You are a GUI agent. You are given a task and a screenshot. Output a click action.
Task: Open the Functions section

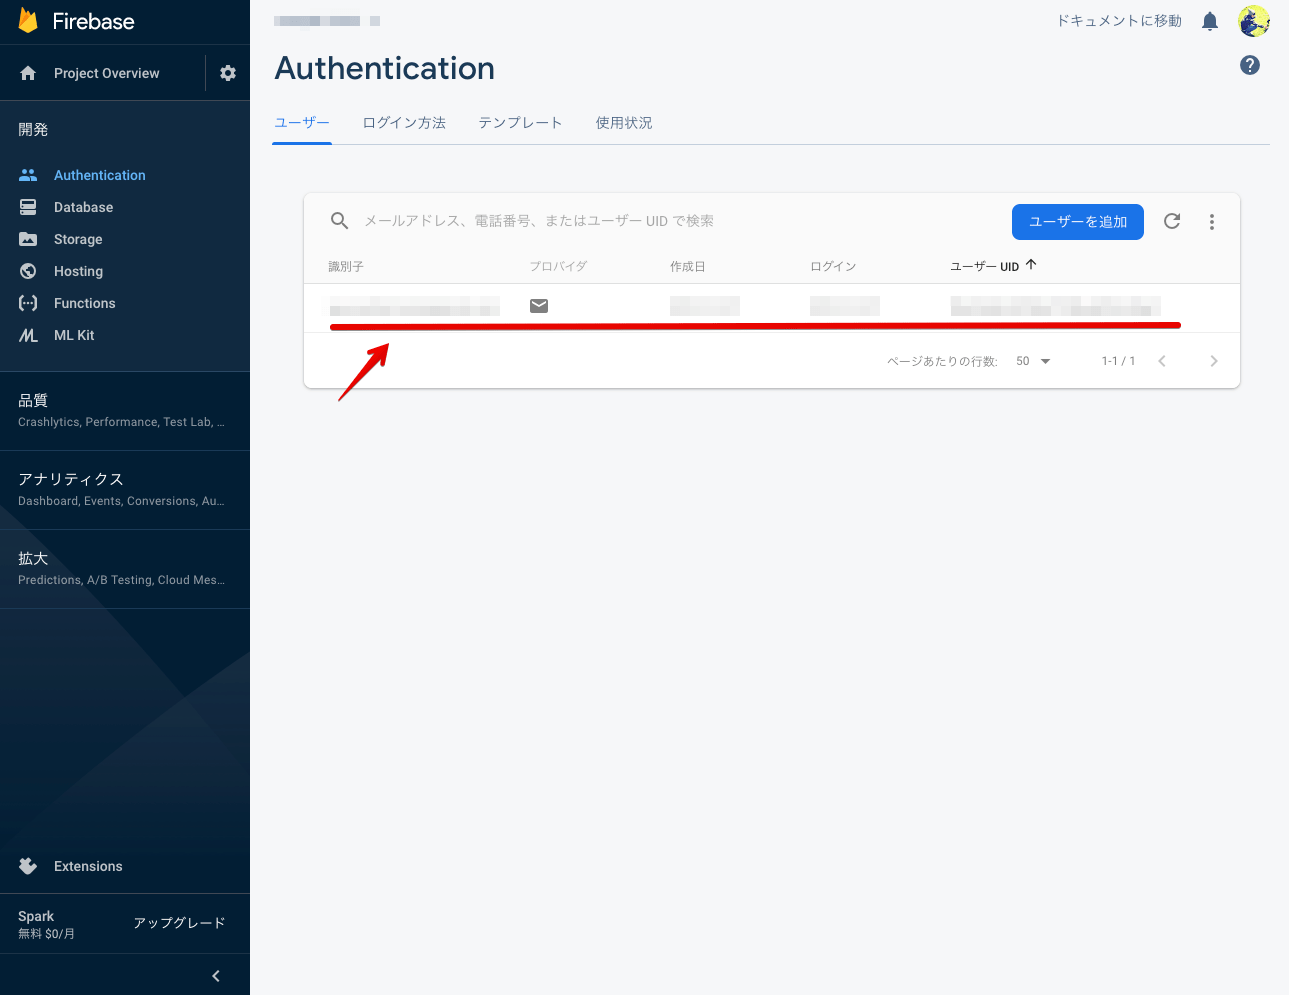click(84, 303)
